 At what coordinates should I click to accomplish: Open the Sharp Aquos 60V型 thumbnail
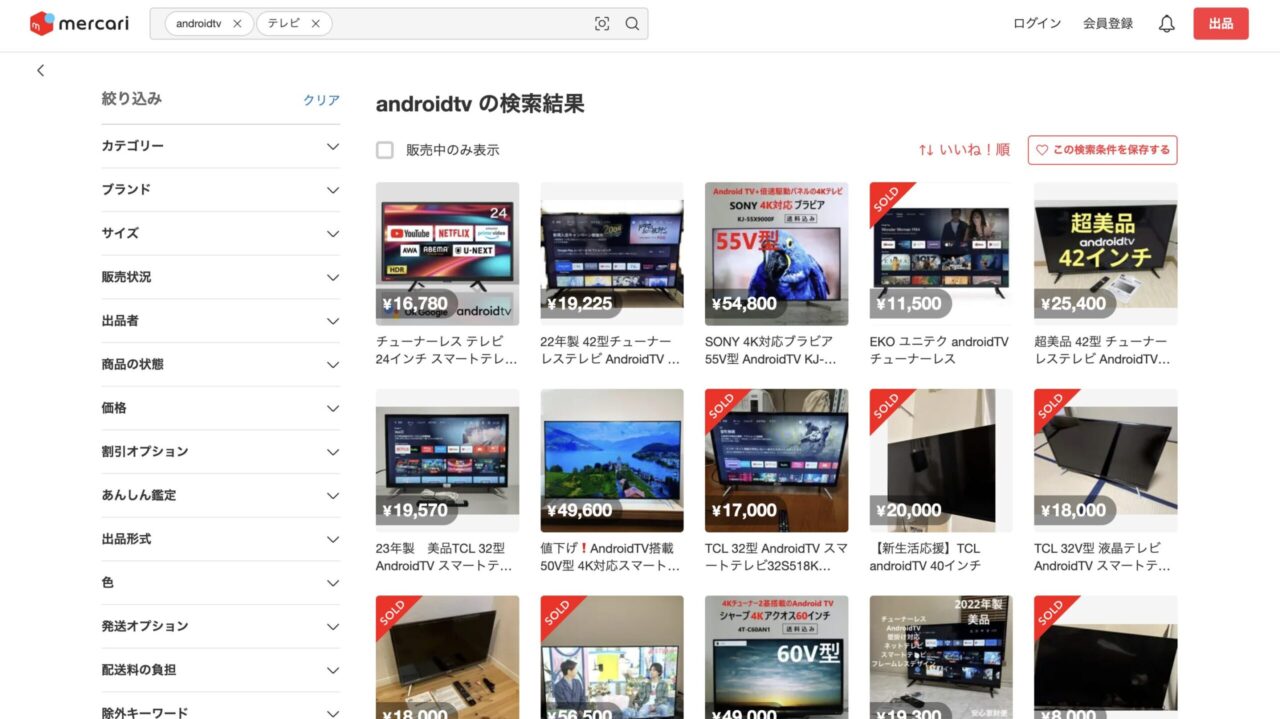pos(776,658)
